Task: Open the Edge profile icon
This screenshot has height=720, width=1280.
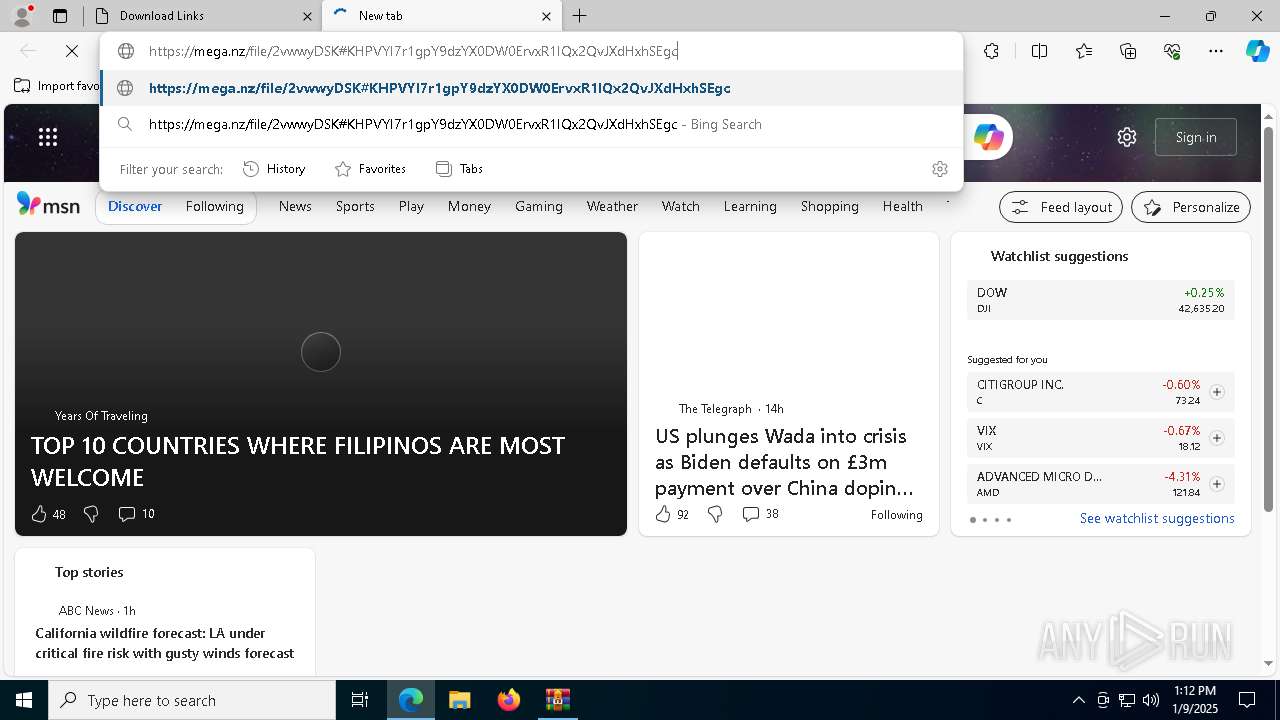Action: coord(21,16)
